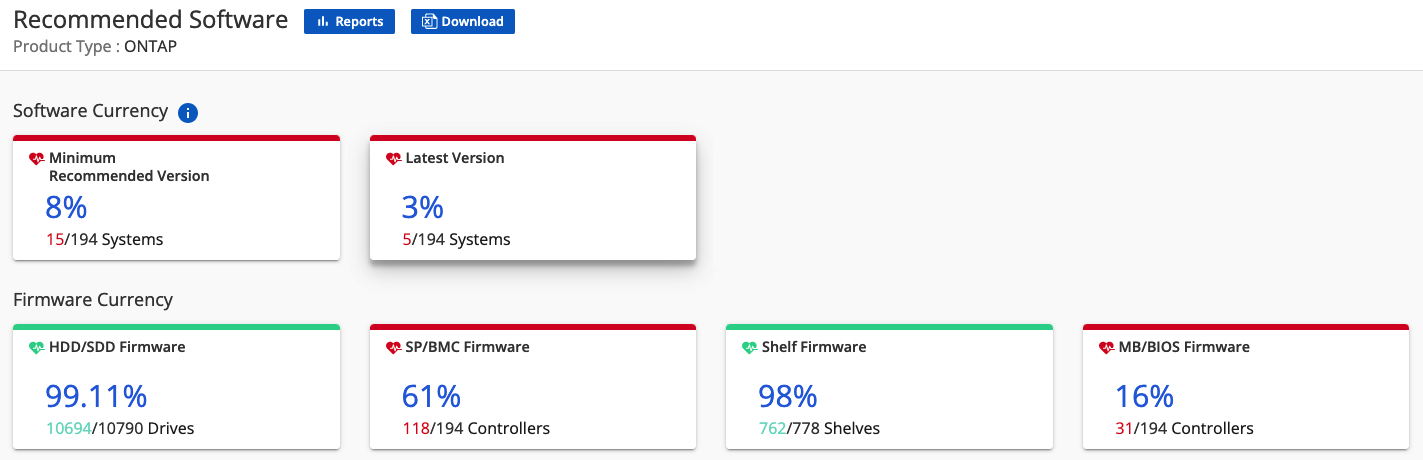This screenshot has height=460, width=1423.
Task: Click the SP/BMC Firmware red heart icon
Action: point(393,348)
